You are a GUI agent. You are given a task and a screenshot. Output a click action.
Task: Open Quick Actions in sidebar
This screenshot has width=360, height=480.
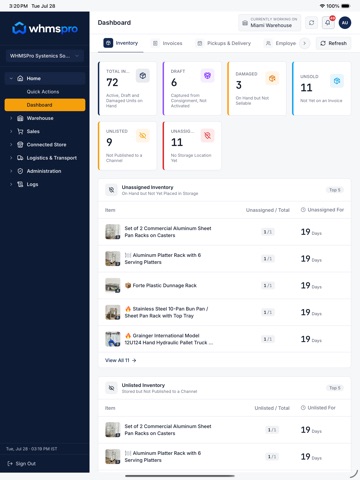(43, 92)
